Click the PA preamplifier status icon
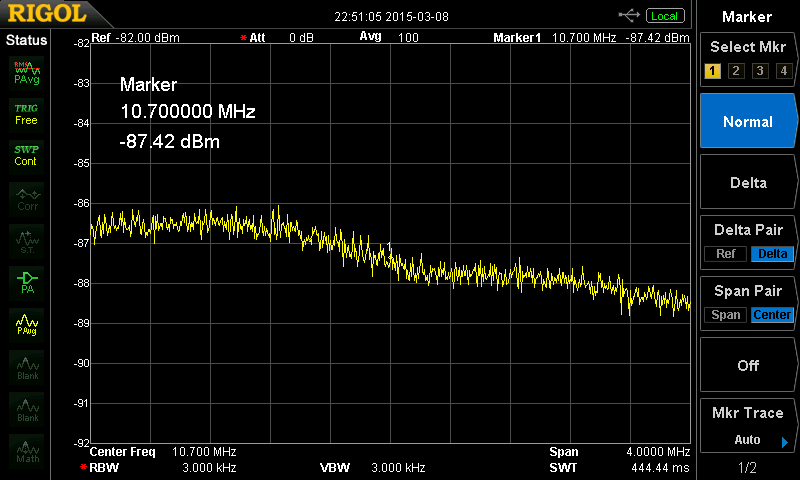 click(x=27, y=283)
